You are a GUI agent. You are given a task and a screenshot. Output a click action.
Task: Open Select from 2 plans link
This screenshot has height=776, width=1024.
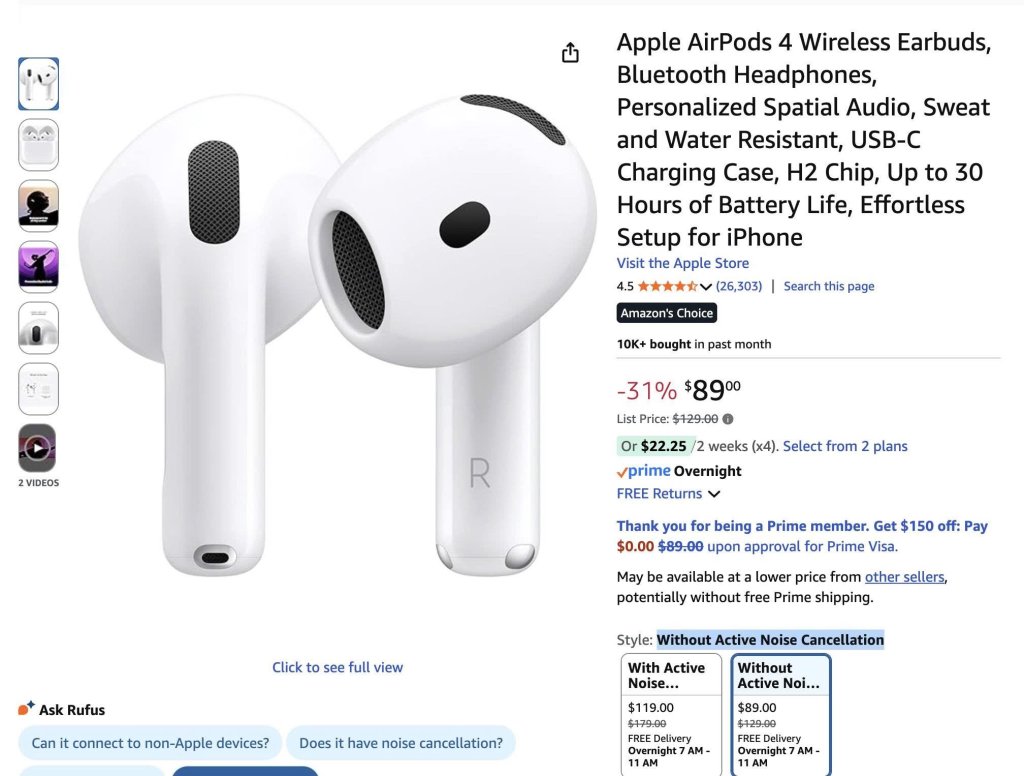coord(845,446)
